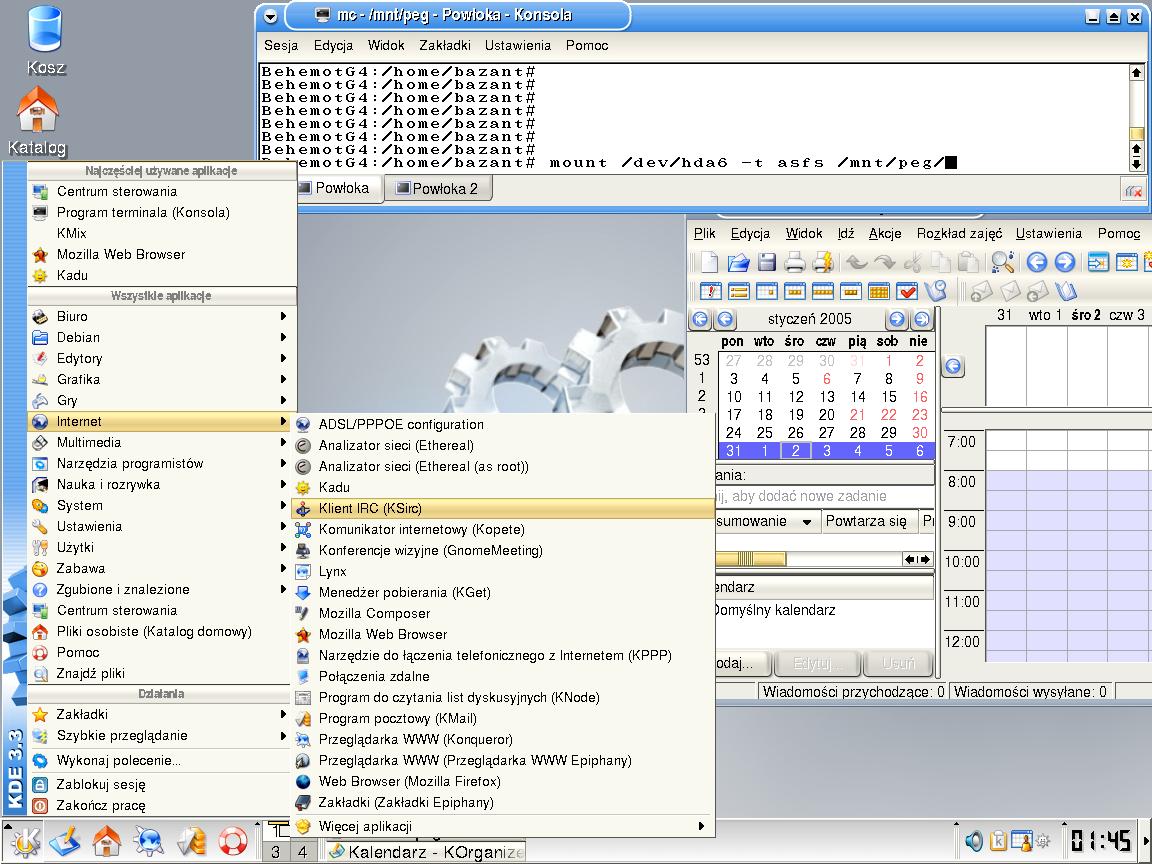Click the Find magnifier icon in KOrganizer

1002,262
